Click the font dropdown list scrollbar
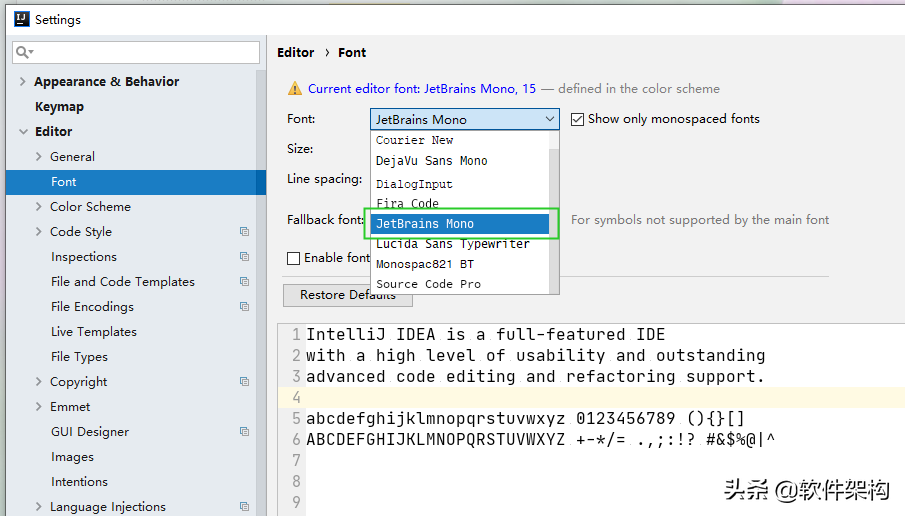Image resolution: width=905 pixels, height=516 pixels. click(554, 180)
